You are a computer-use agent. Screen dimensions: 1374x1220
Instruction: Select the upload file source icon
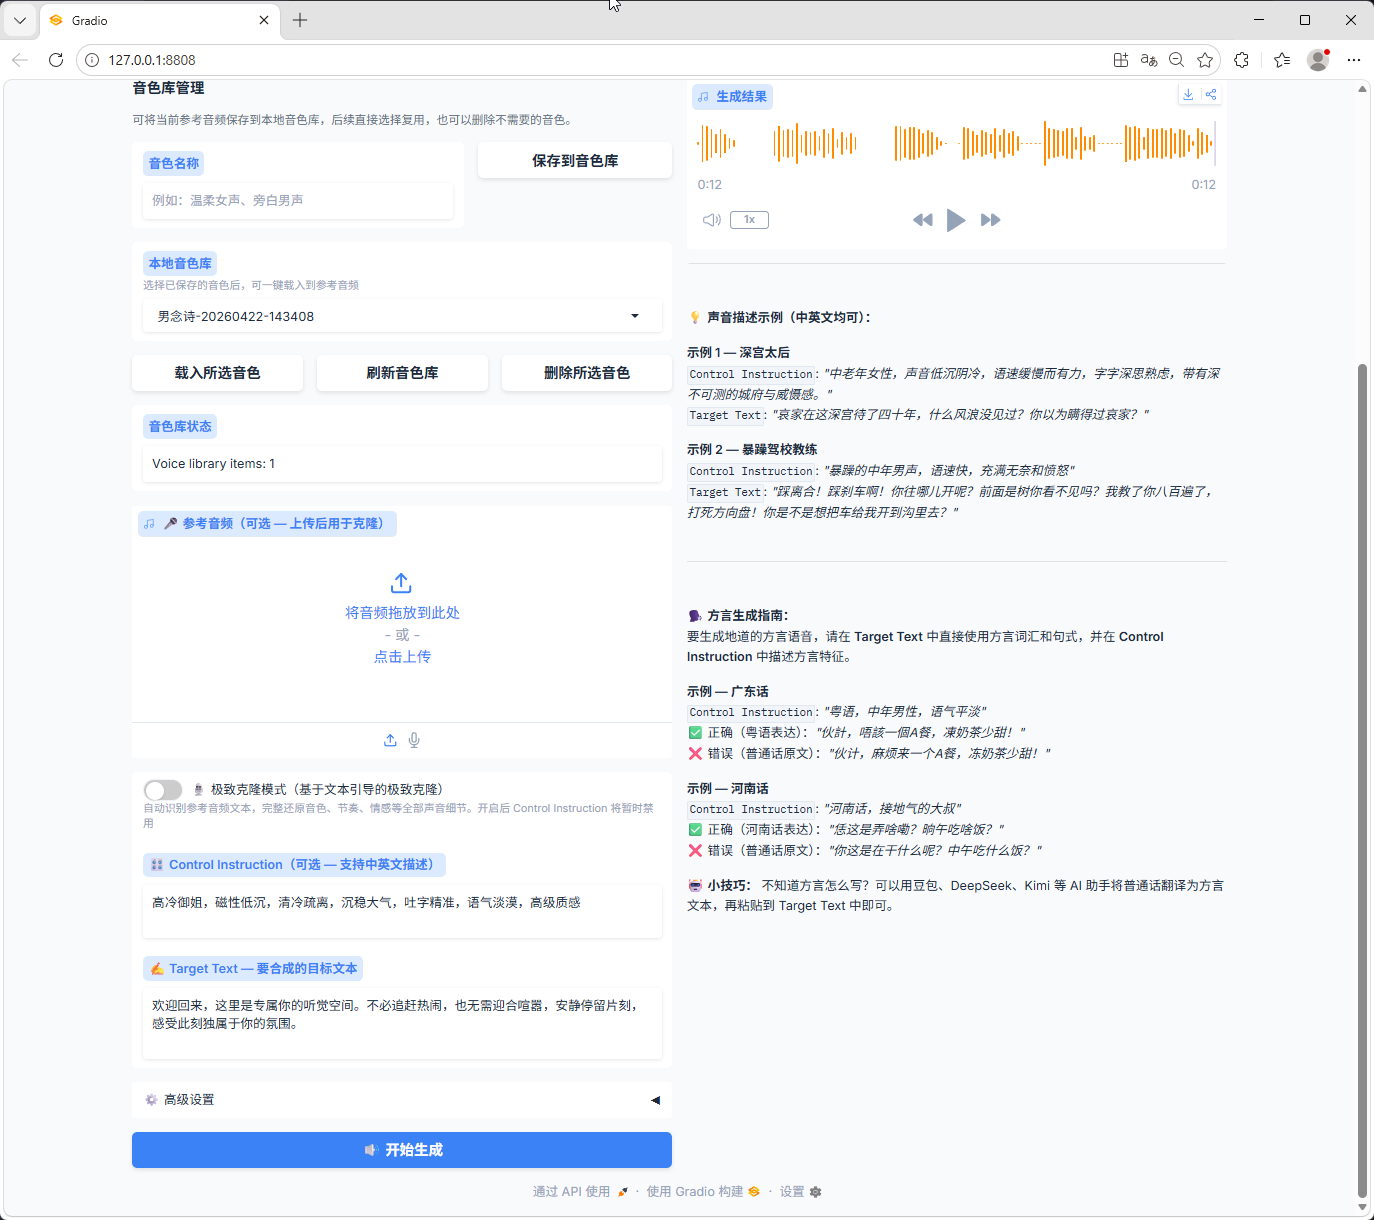390,740
